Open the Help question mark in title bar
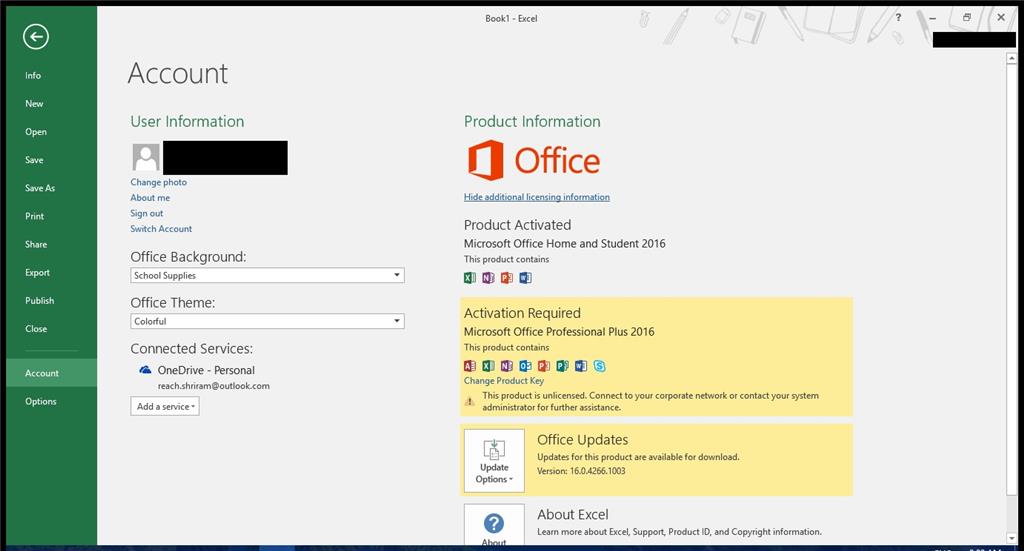1024x551 pixels. [899, 18]
